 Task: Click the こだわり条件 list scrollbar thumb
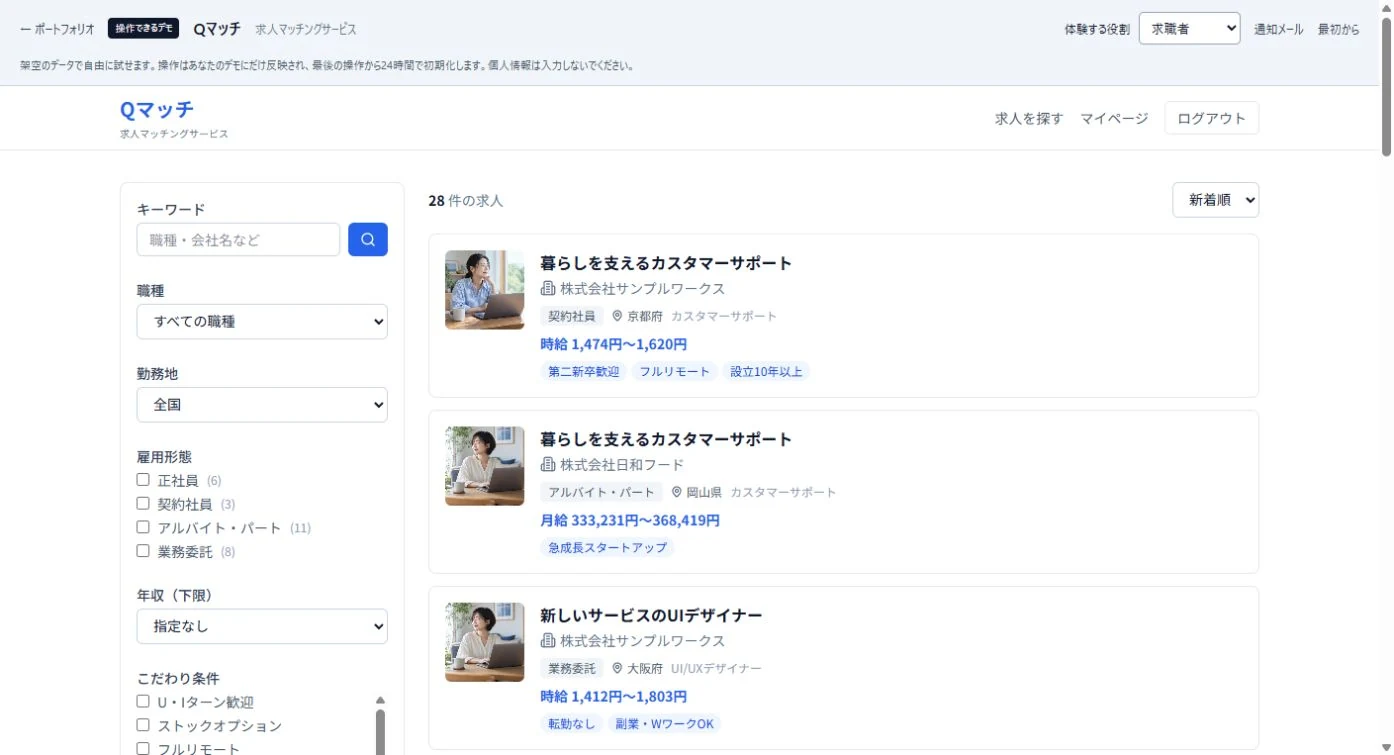(x=380, y=732)
